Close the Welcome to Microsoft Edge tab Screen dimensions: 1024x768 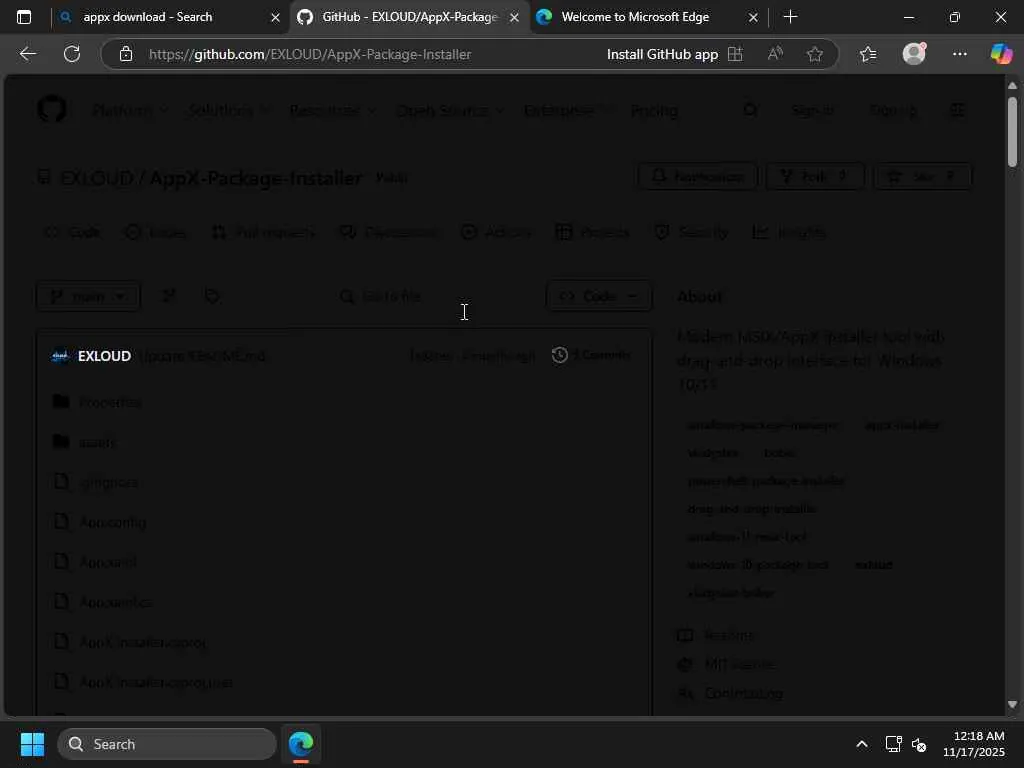pos(753,18)
